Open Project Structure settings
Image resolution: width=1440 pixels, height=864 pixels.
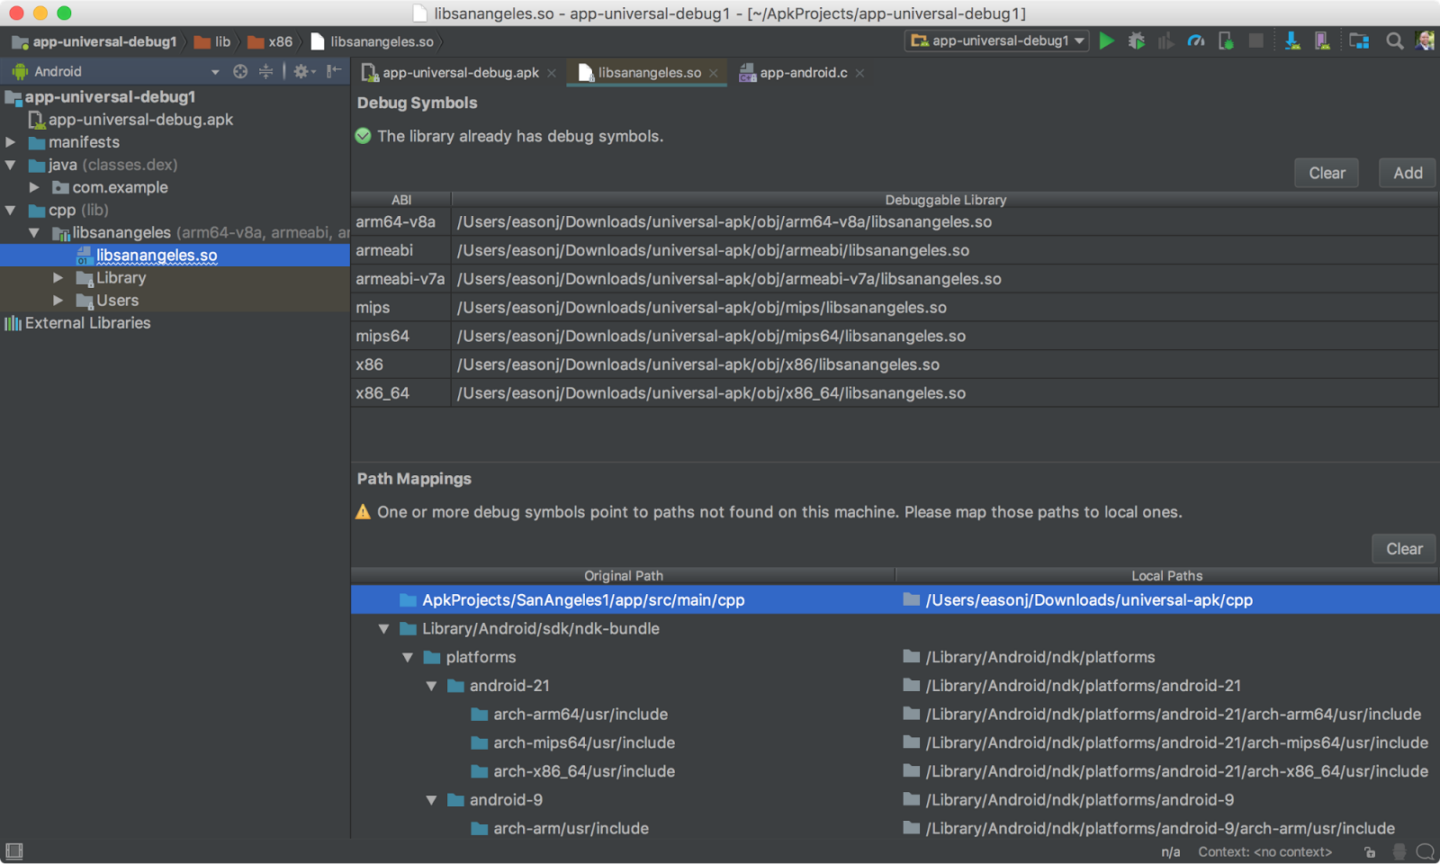coord(1358,42)
